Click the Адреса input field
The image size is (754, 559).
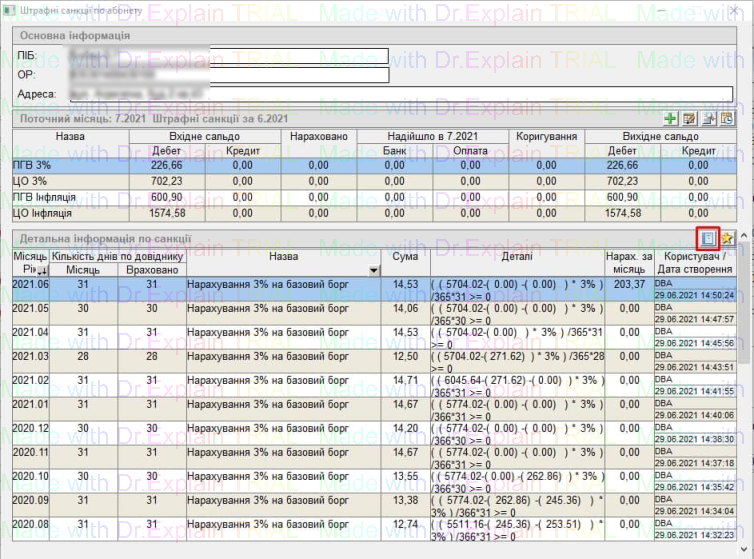point(400,95)
